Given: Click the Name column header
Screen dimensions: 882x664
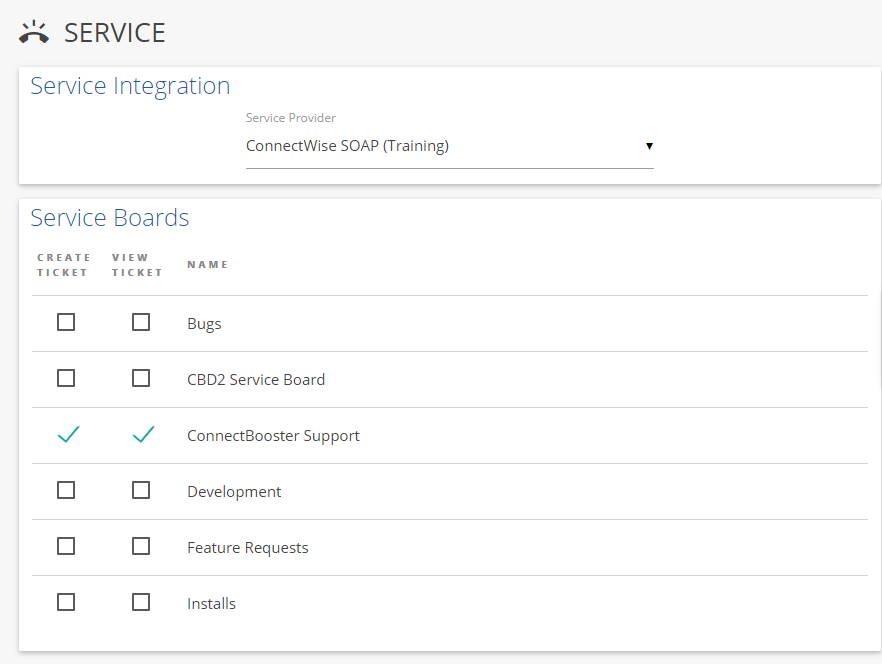Looking at the screenshot, I should (x=208, y=264).
